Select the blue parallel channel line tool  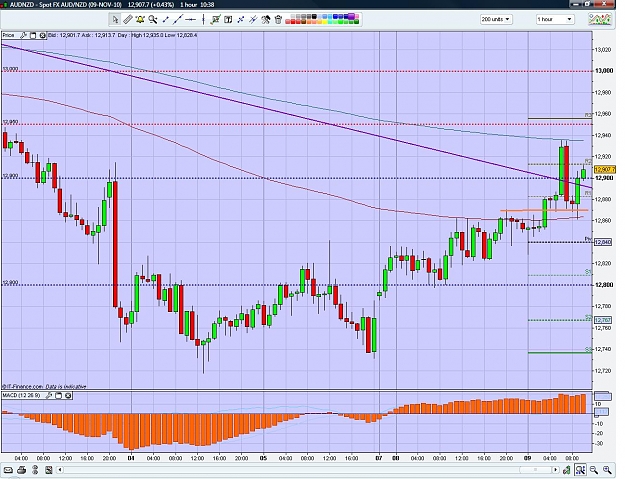(253, 19)
